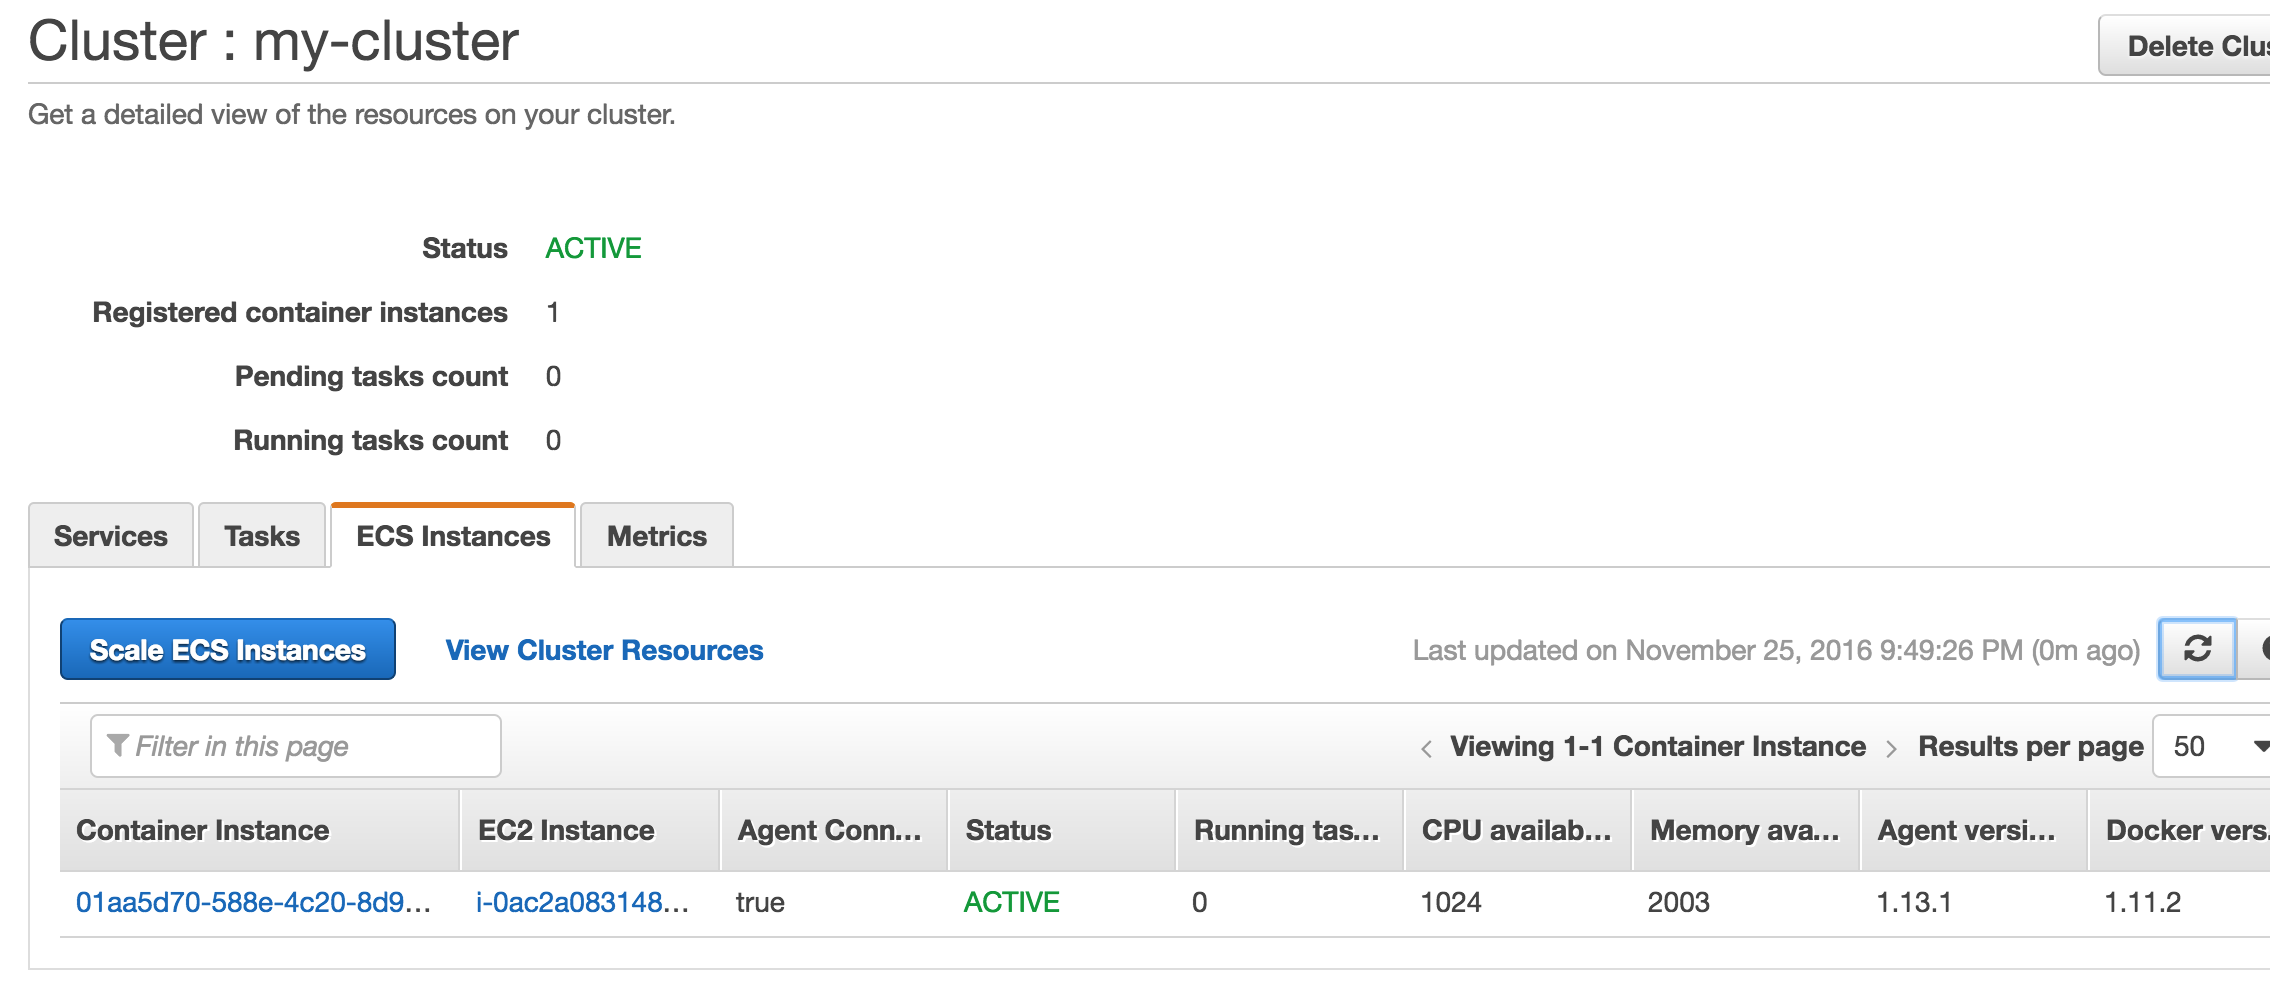Open EC2 instance i-0ac2a083148 link
Screen dimensions: 2270x996
pyautogui.click(x=582, y=902)
